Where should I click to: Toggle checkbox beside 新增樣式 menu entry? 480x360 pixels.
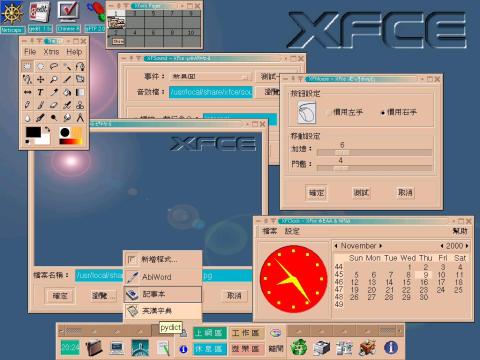click(132, 259)
